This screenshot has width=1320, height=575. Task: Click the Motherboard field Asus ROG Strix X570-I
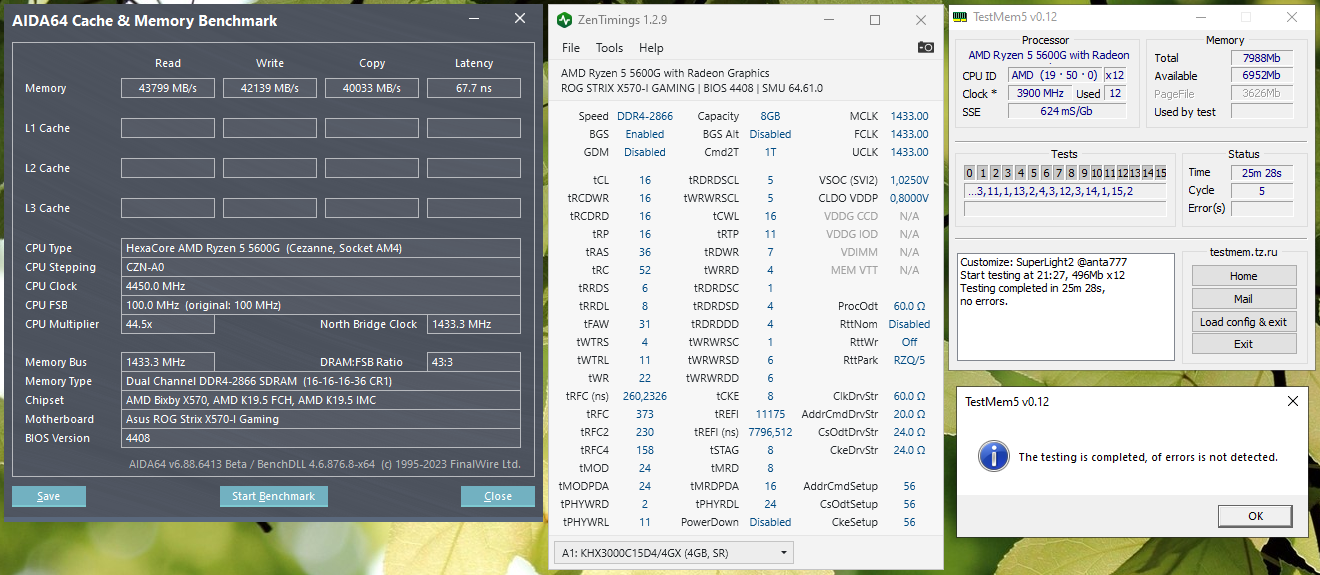[321, 419]
